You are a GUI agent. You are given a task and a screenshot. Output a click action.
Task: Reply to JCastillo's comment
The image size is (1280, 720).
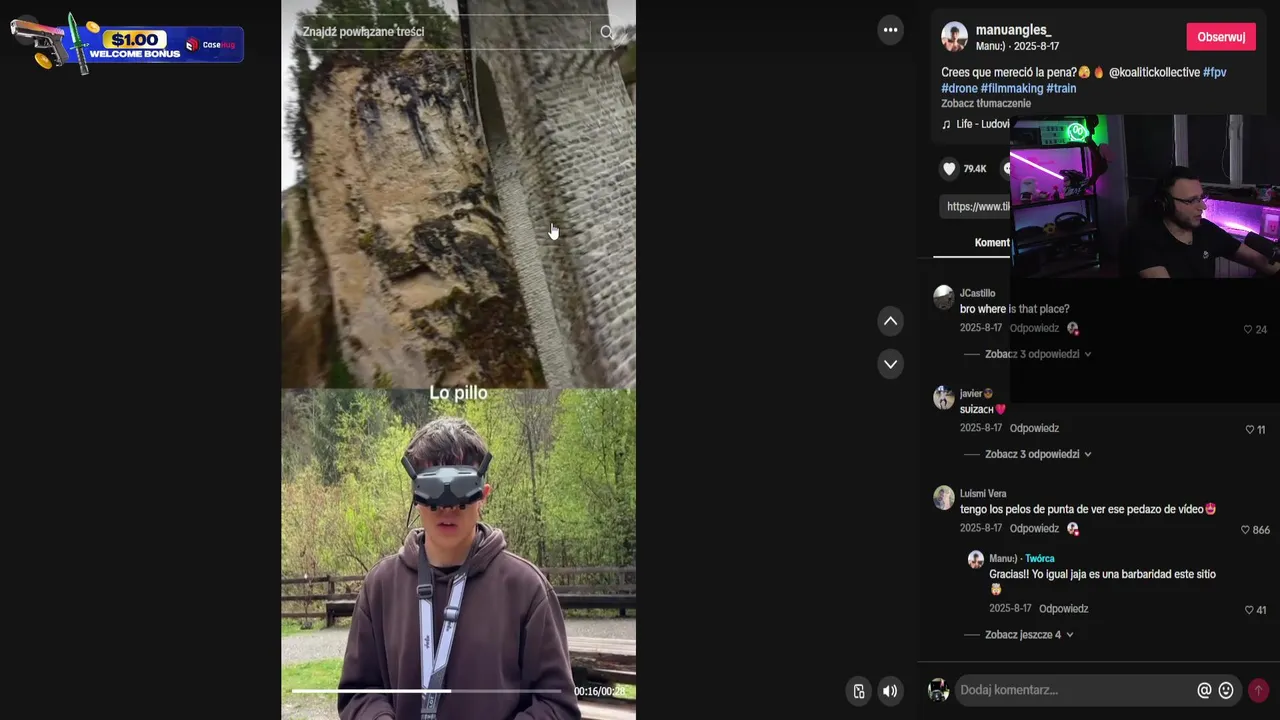(x=1034, y=328)
